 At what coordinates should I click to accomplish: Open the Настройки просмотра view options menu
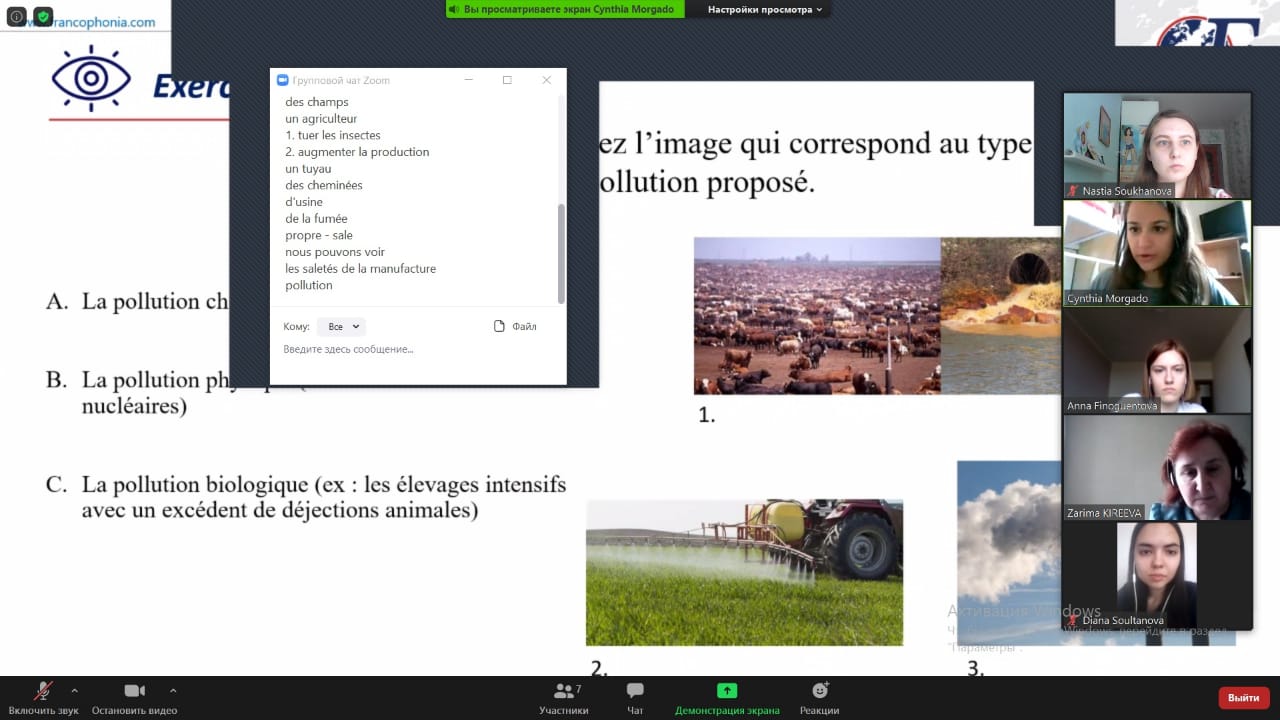pos(765,10)
